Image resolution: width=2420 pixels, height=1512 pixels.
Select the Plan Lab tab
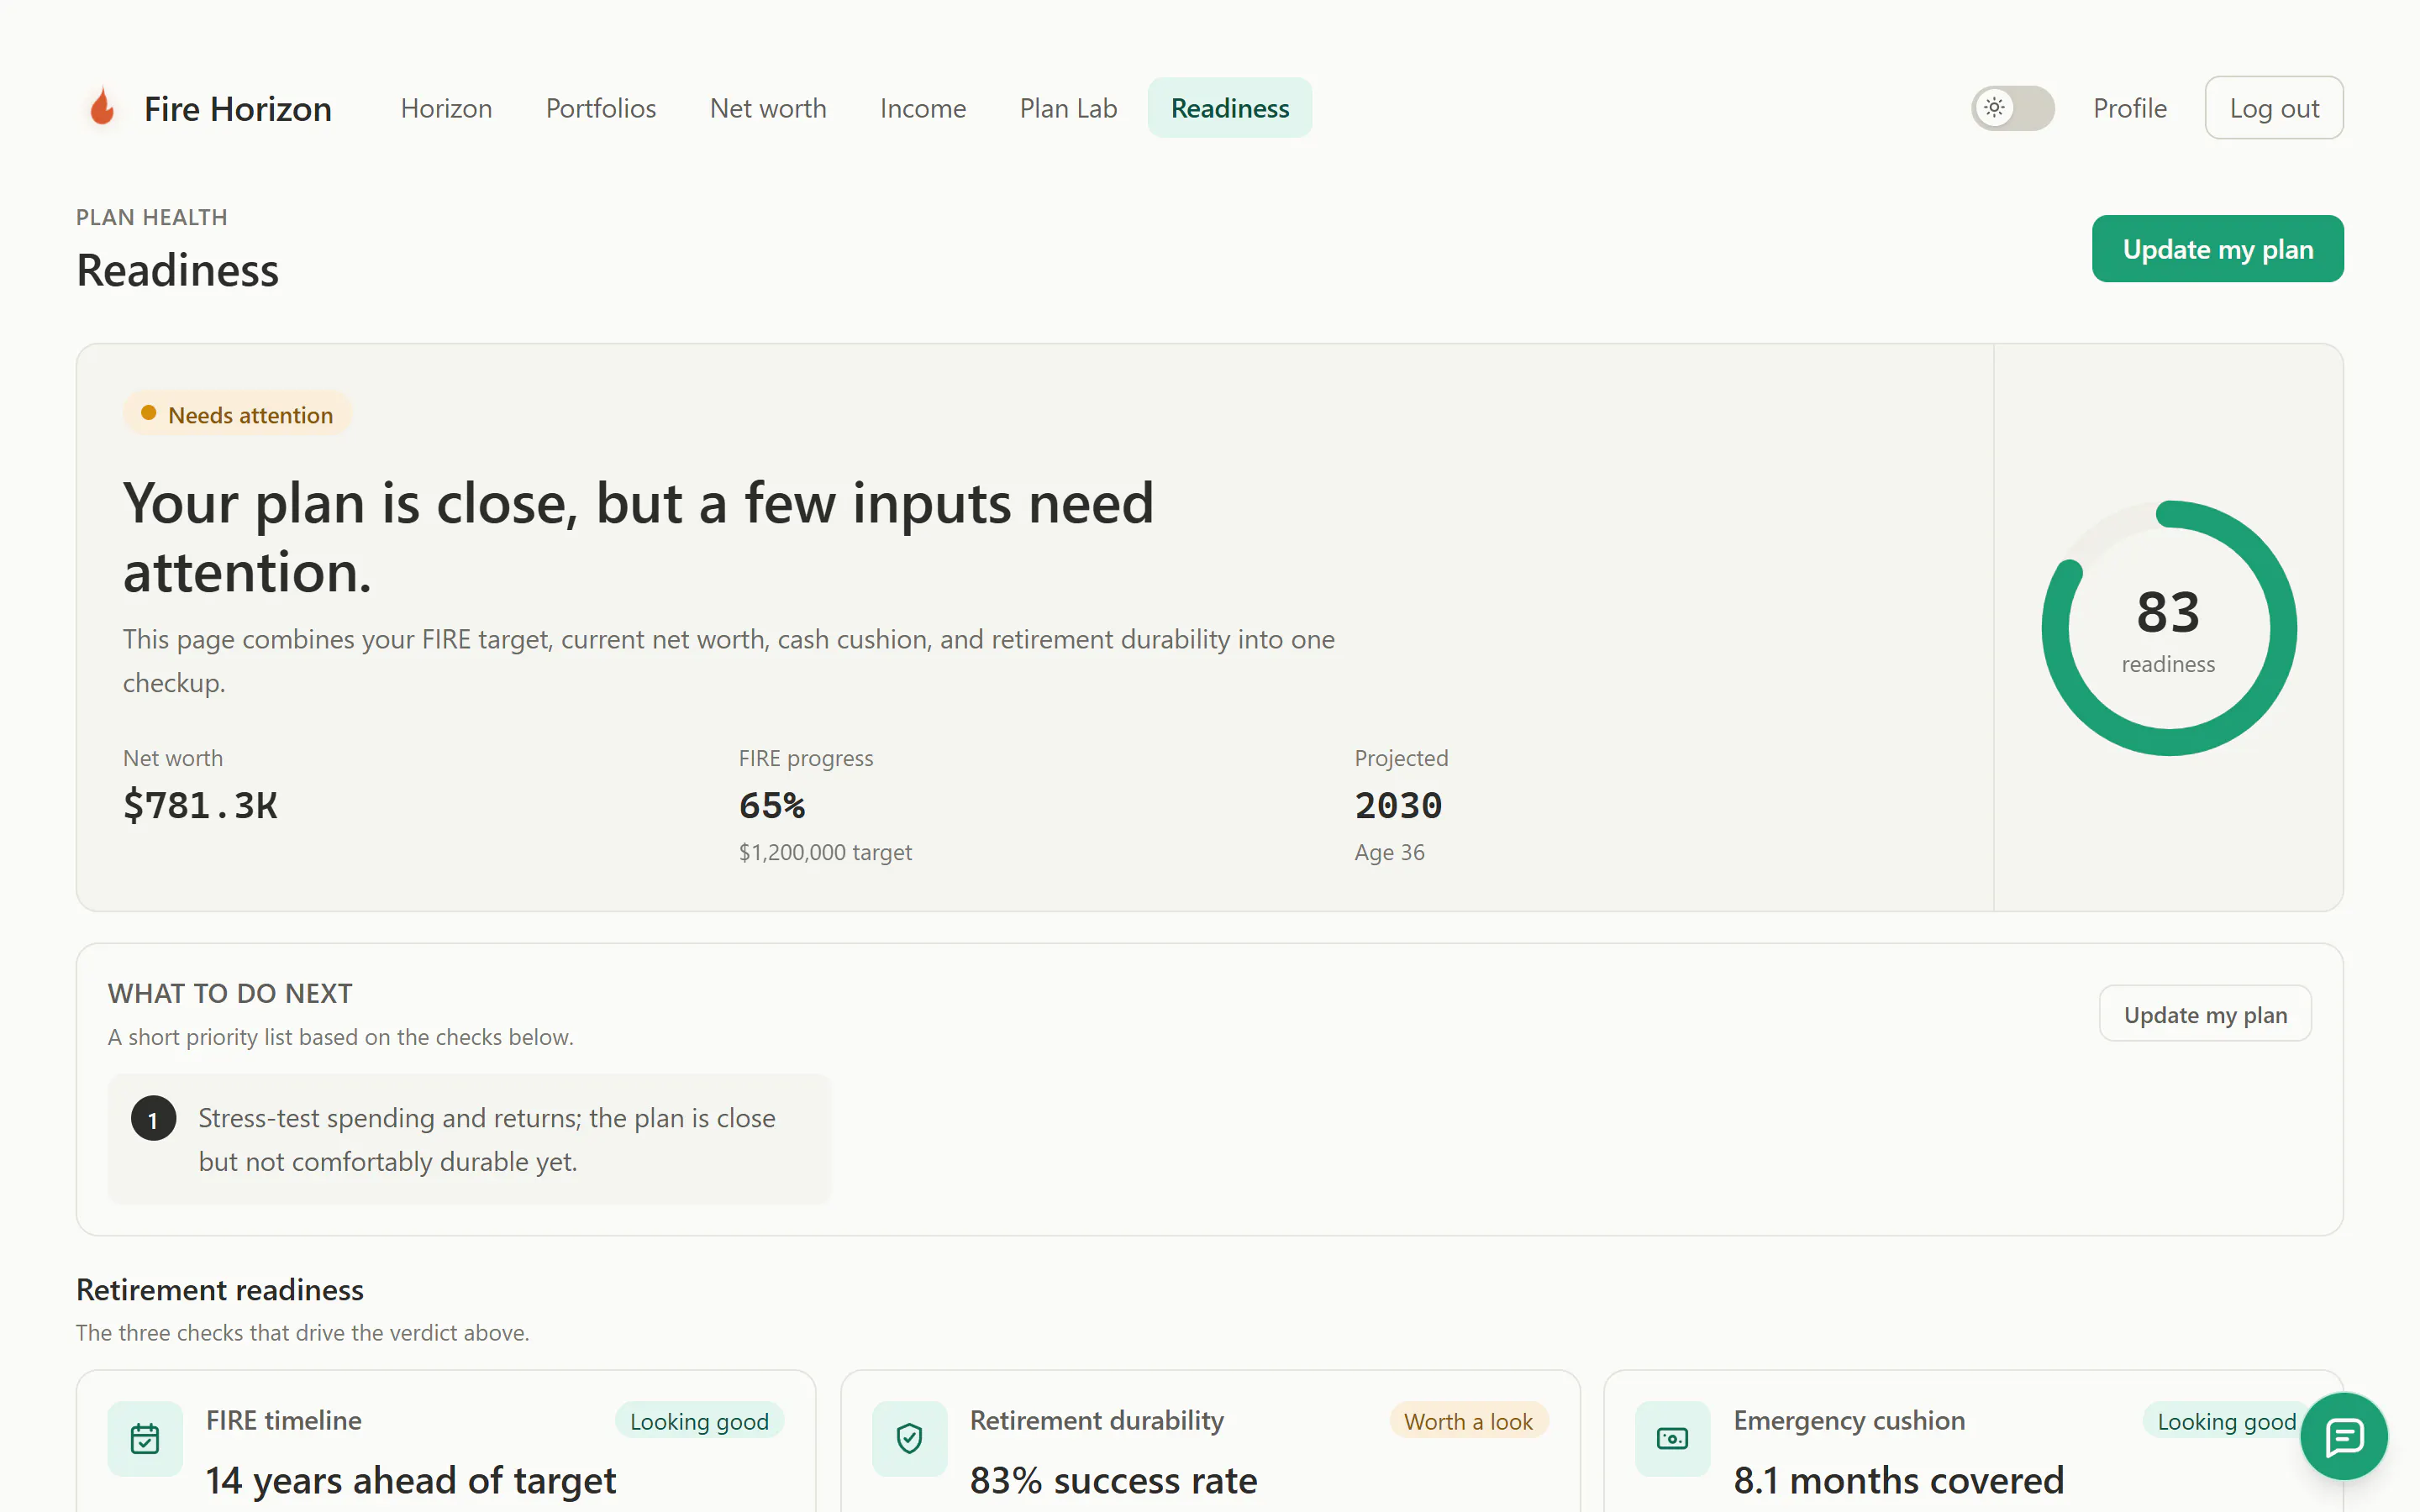click(1068, 108)
